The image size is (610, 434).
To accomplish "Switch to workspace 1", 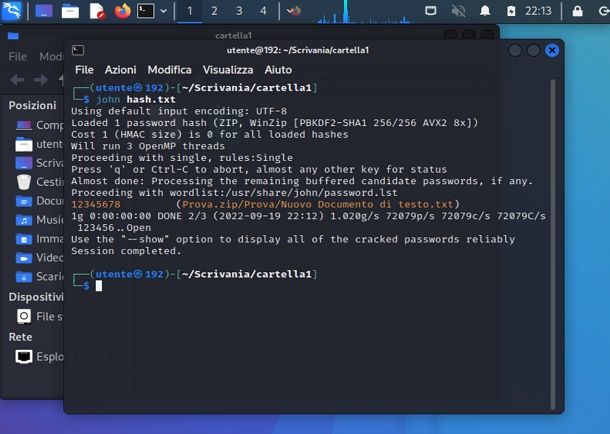I will (189, 11).
